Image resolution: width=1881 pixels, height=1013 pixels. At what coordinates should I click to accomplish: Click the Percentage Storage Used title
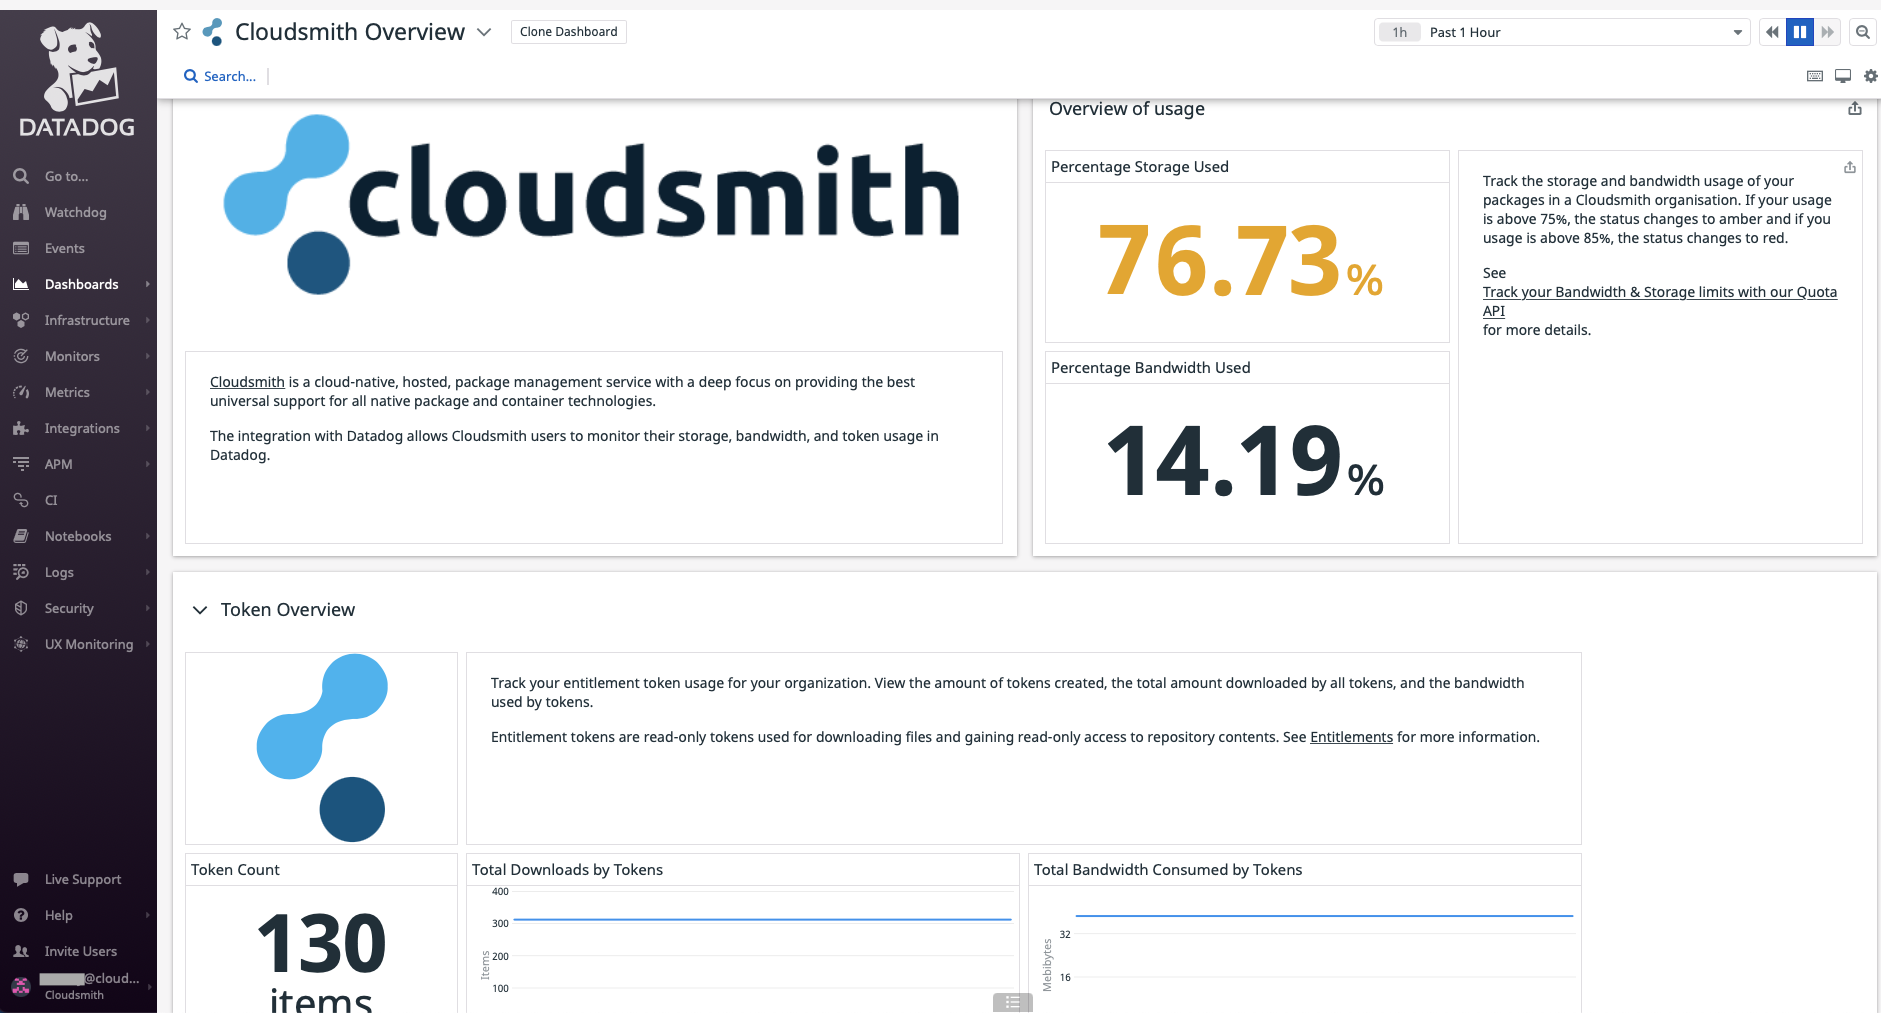pyautogui.click(x=1140, y=167)
